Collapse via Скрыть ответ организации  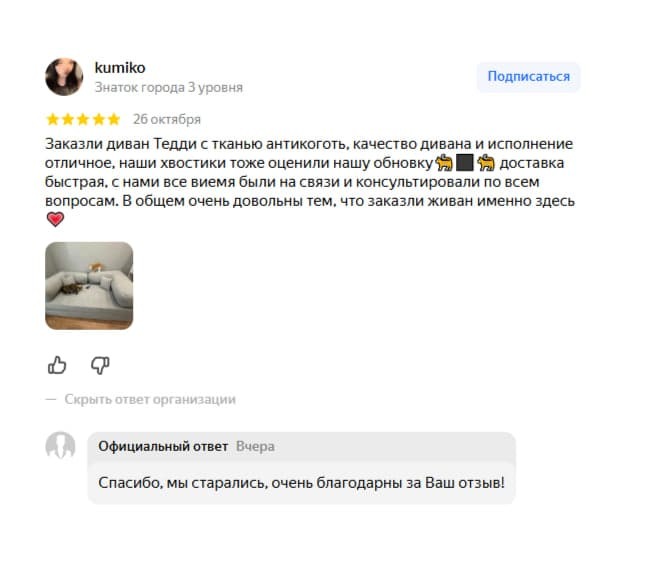[150, 399]
